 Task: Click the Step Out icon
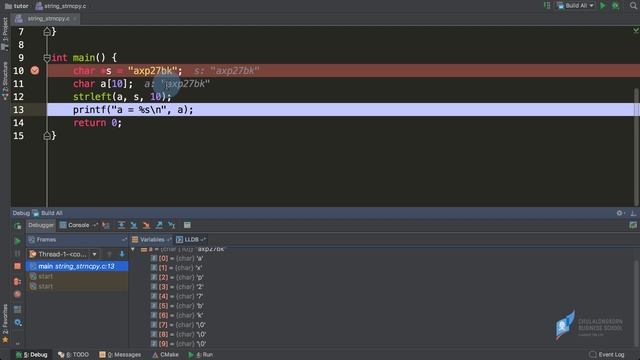tap(159, 225)
